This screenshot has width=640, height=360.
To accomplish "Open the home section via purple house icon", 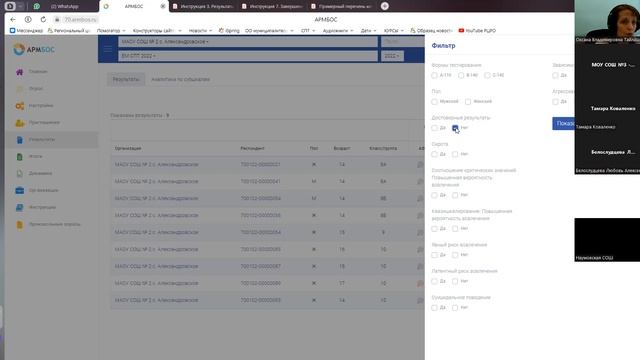I will click(x=20, y=72).
